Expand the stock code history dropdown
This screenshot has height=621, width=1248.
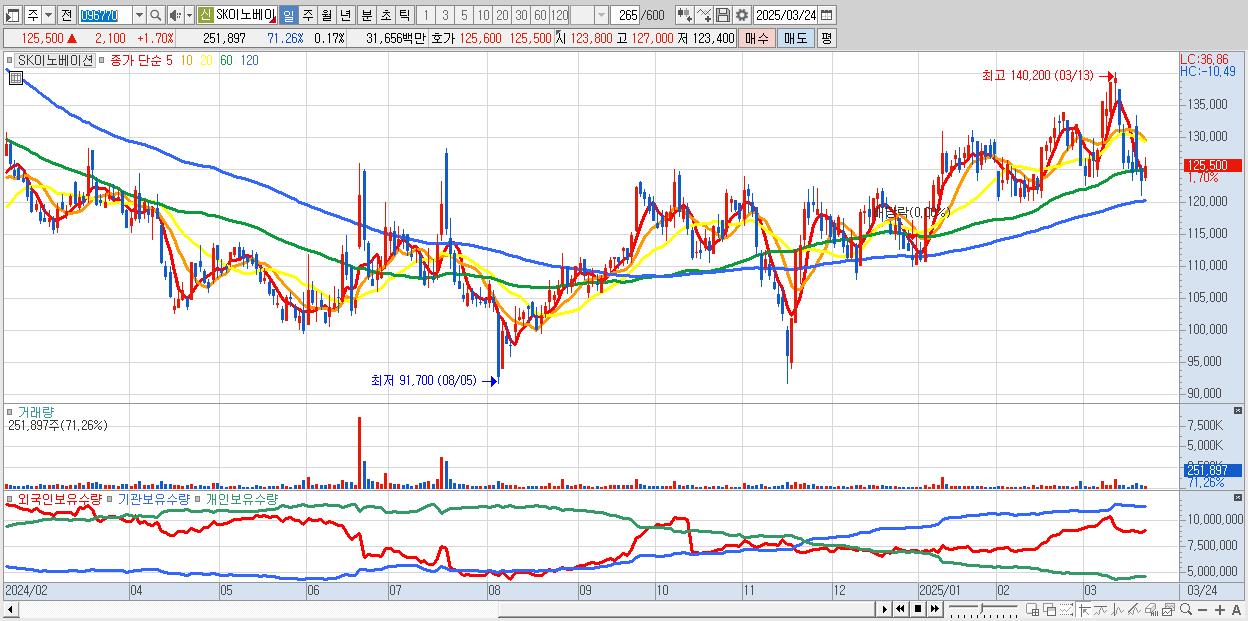tap(139, 15)
